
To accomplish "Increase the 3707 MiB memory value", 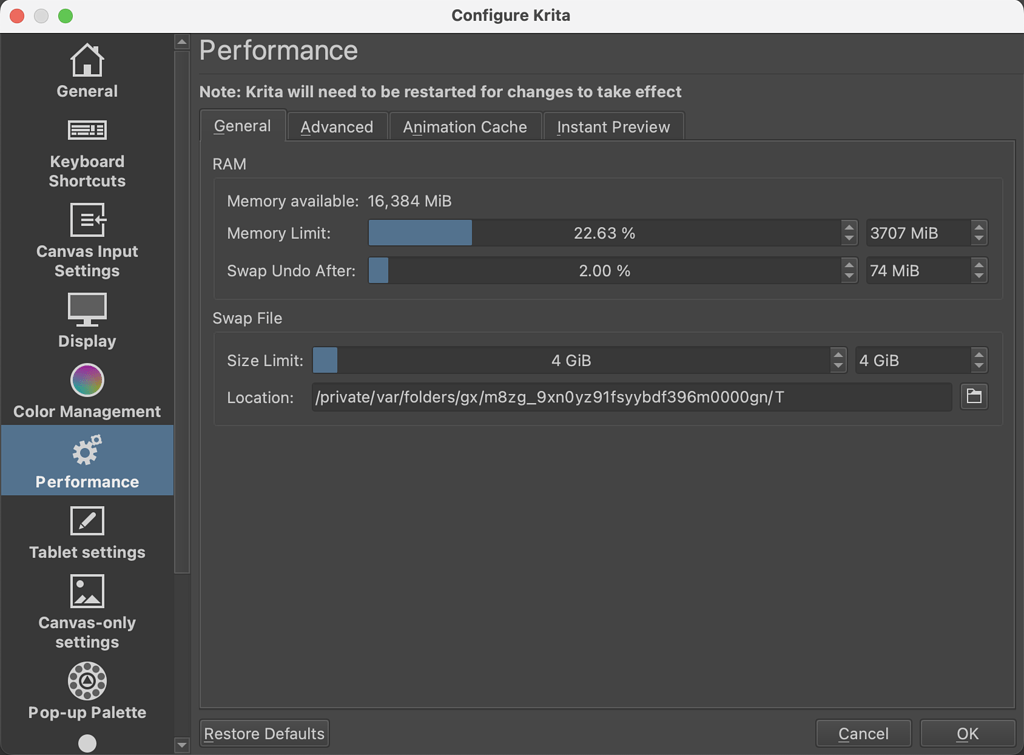I will [x=978, y=227].
